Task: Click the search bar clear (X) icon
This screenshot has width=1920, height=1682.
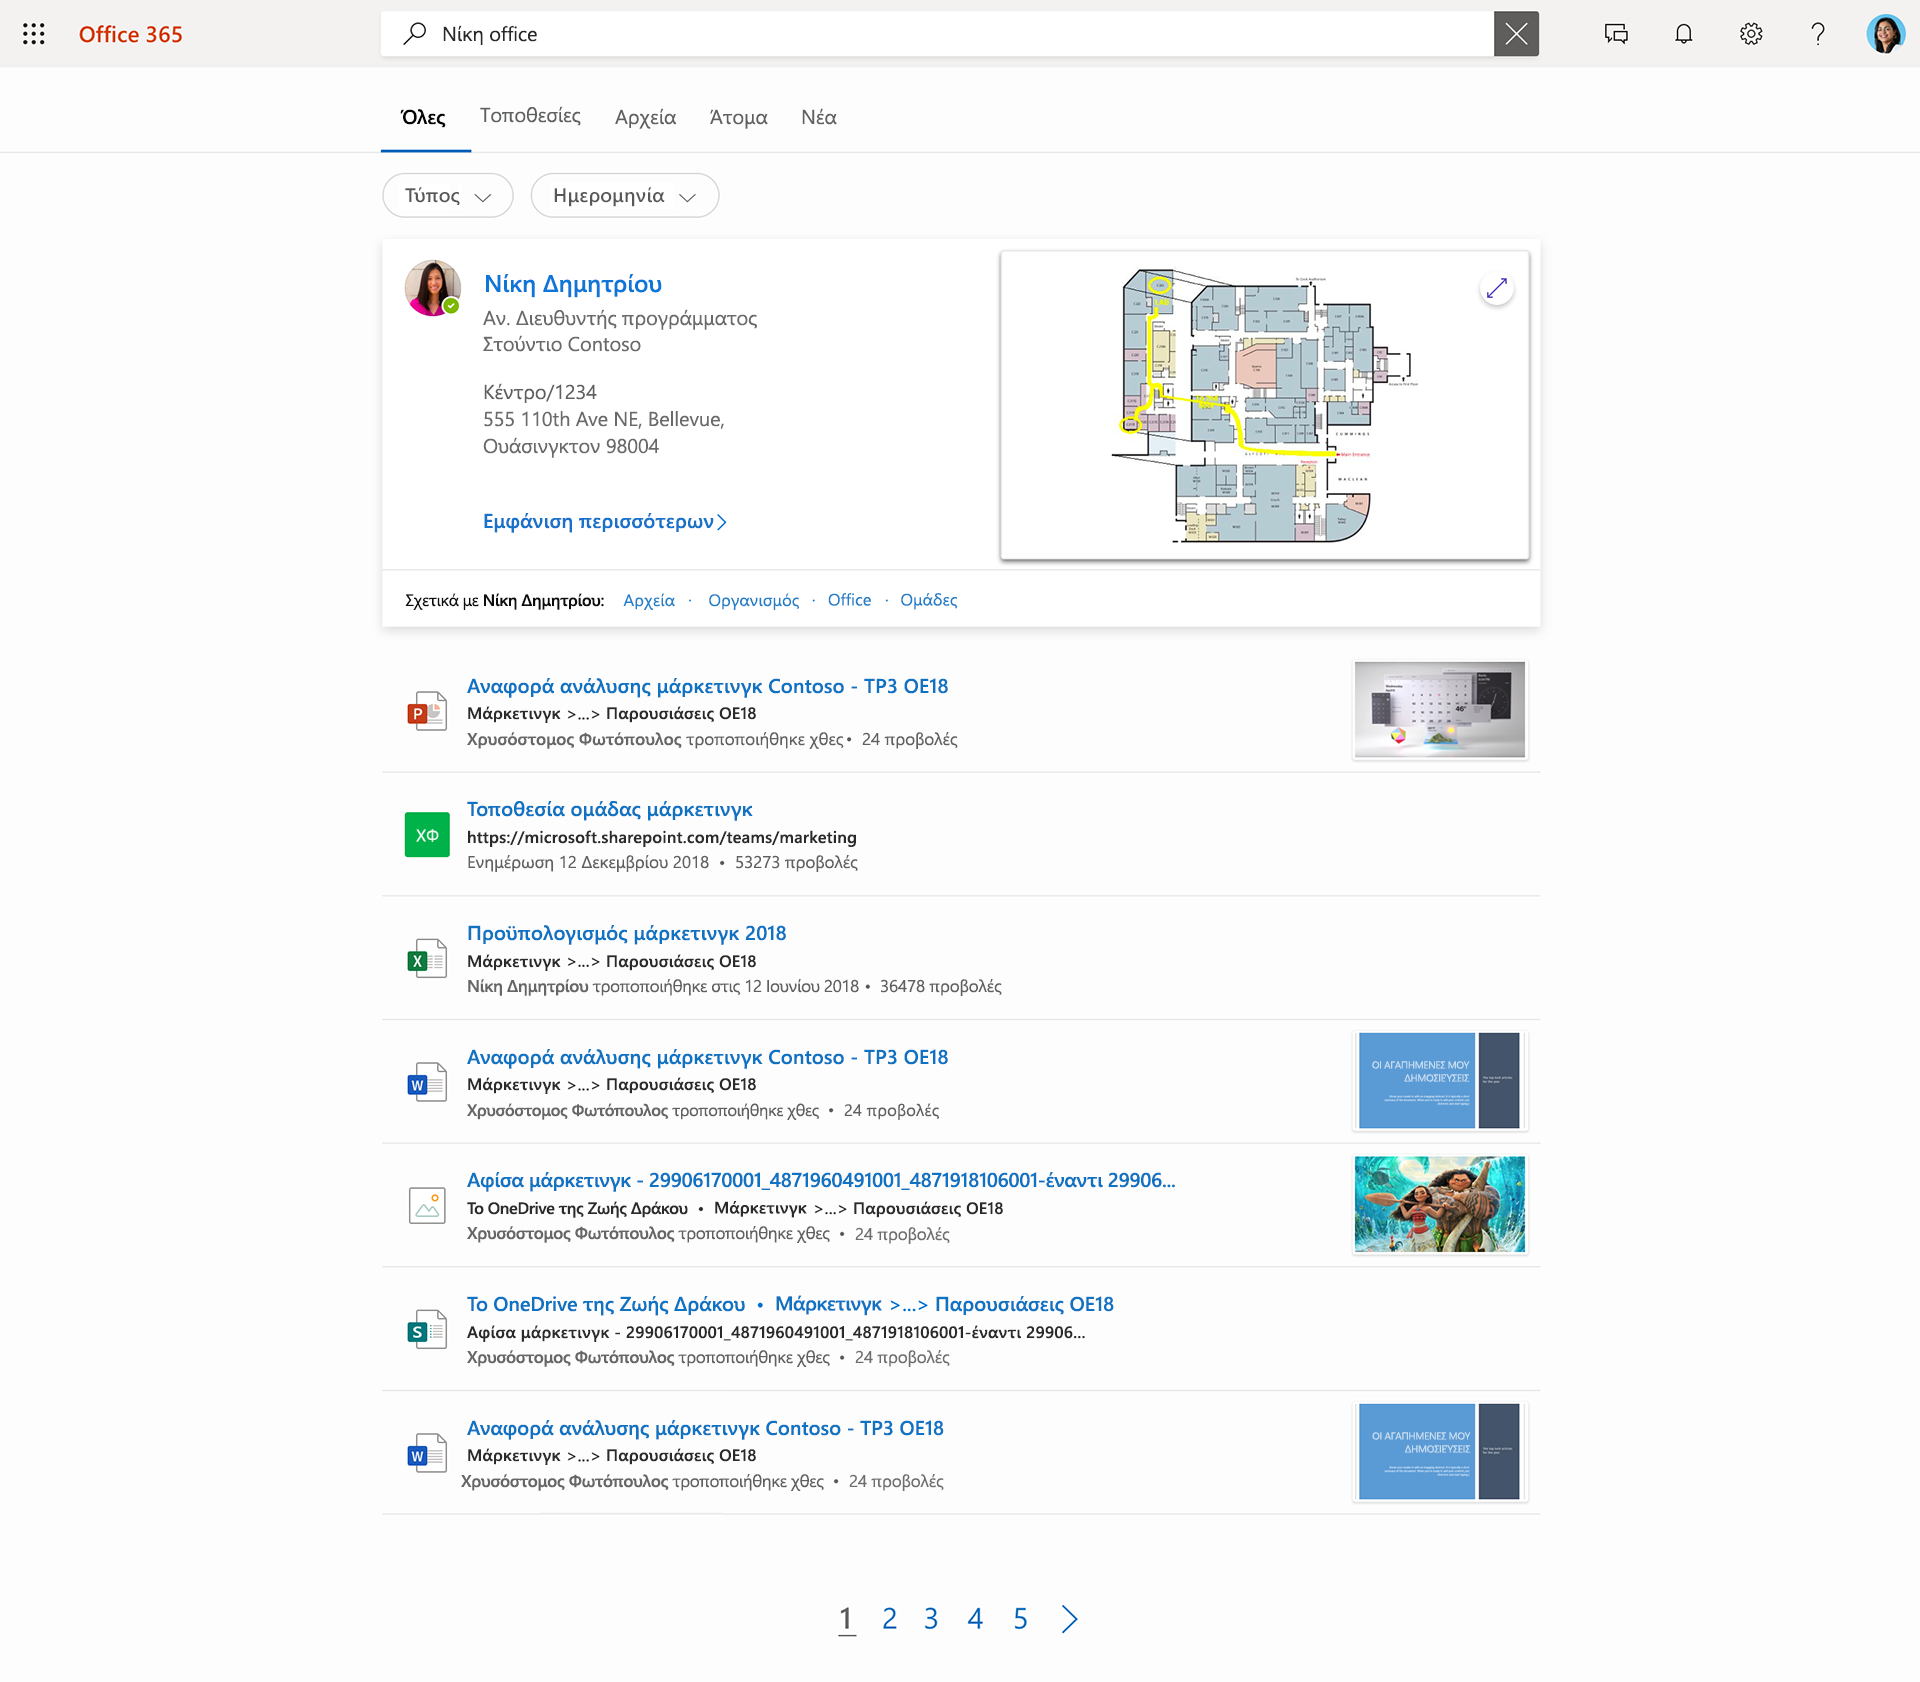Action: pyautogui.click(x=1515, y=31)
